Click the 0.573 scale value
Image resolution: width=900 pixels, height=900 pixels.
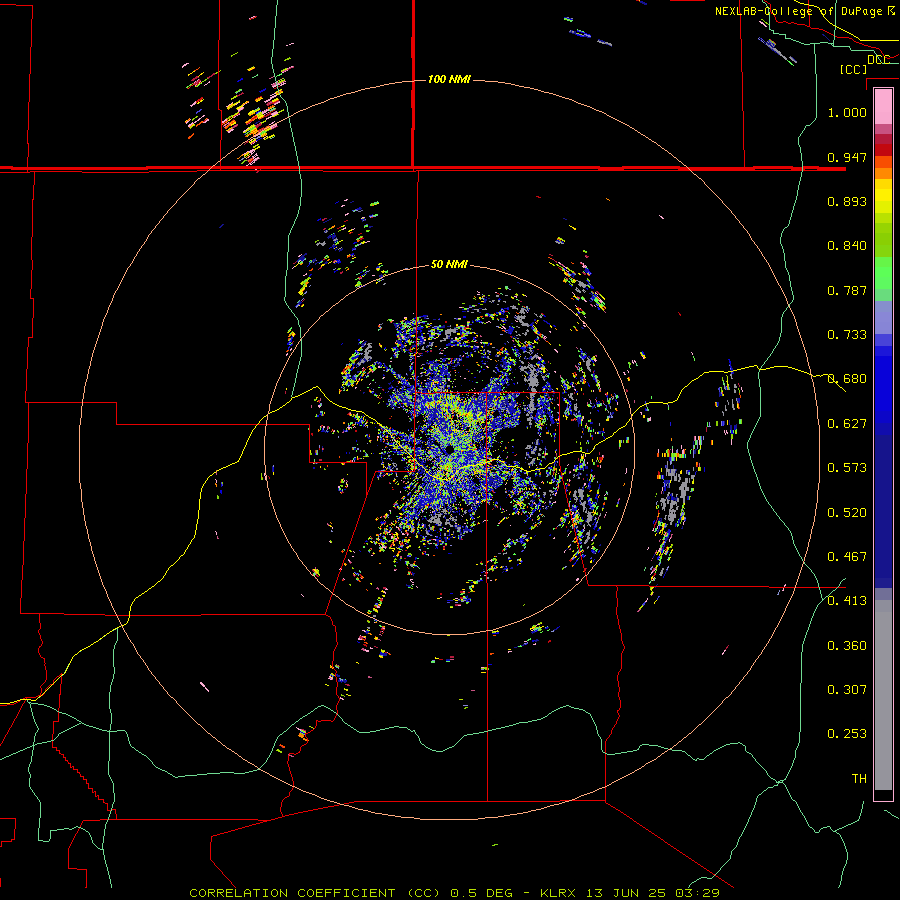click(x=847, y=468)
